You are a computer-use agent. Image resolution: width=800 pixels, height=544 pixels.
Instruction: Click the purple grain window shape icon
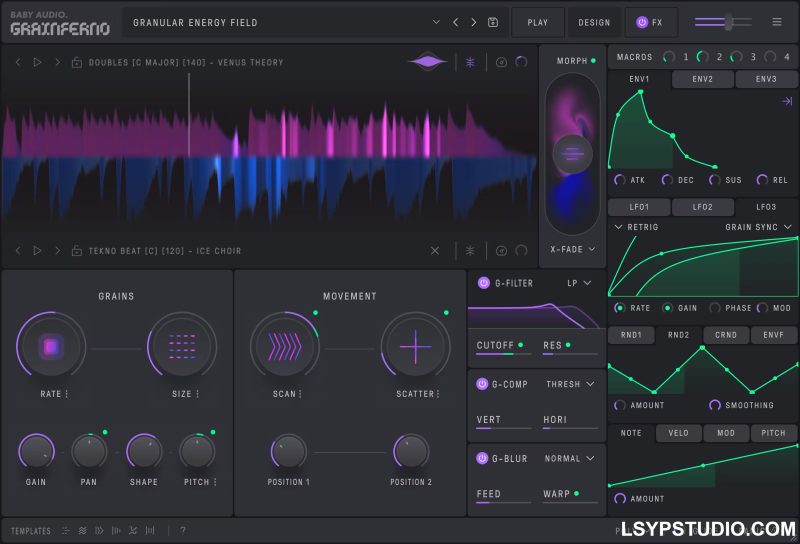[x=428, y=62]
